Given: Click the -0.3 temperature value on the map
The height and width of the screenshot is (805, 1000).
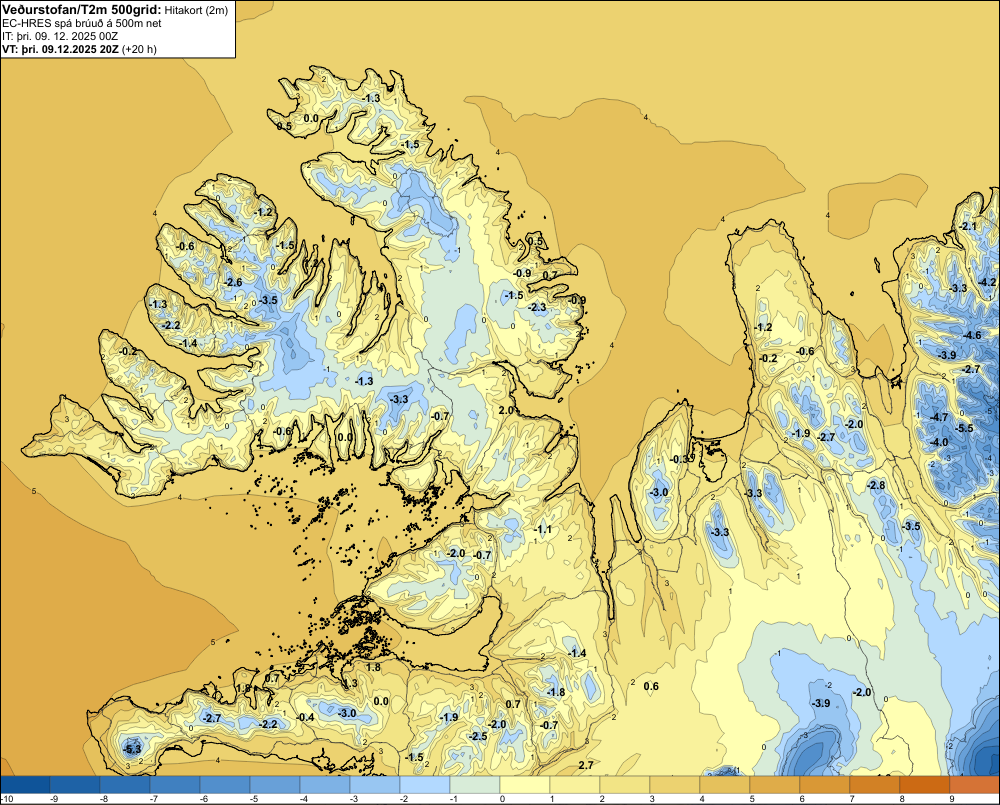Looking at the screenshot, I should 679,459.
